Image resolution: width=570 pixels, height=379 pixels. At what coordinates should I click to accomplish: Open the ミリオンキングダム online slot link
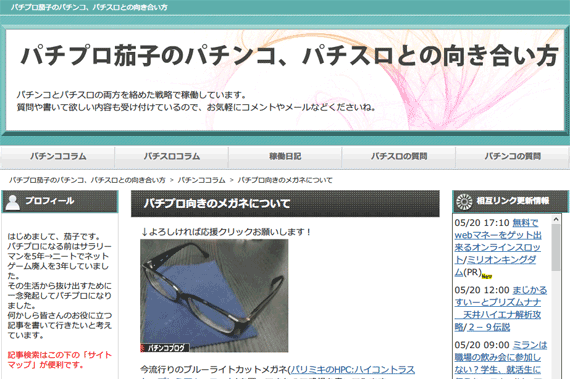[x=498, y=247]
